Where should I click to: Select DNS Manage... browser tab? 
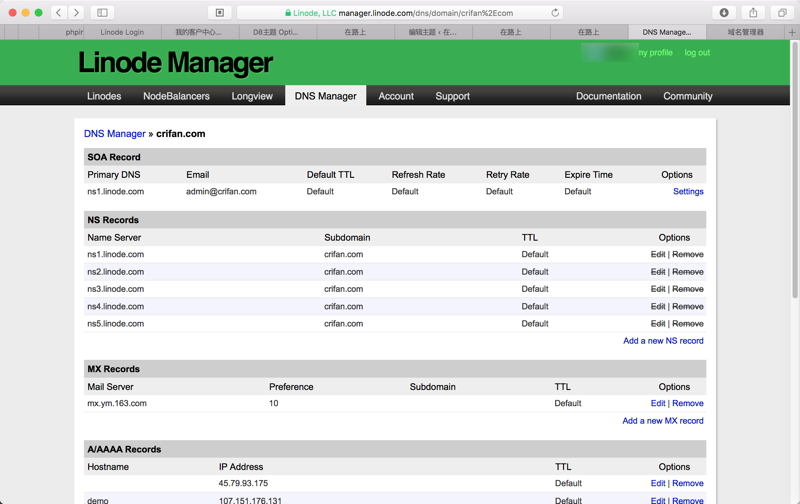(x=667, y=32)
